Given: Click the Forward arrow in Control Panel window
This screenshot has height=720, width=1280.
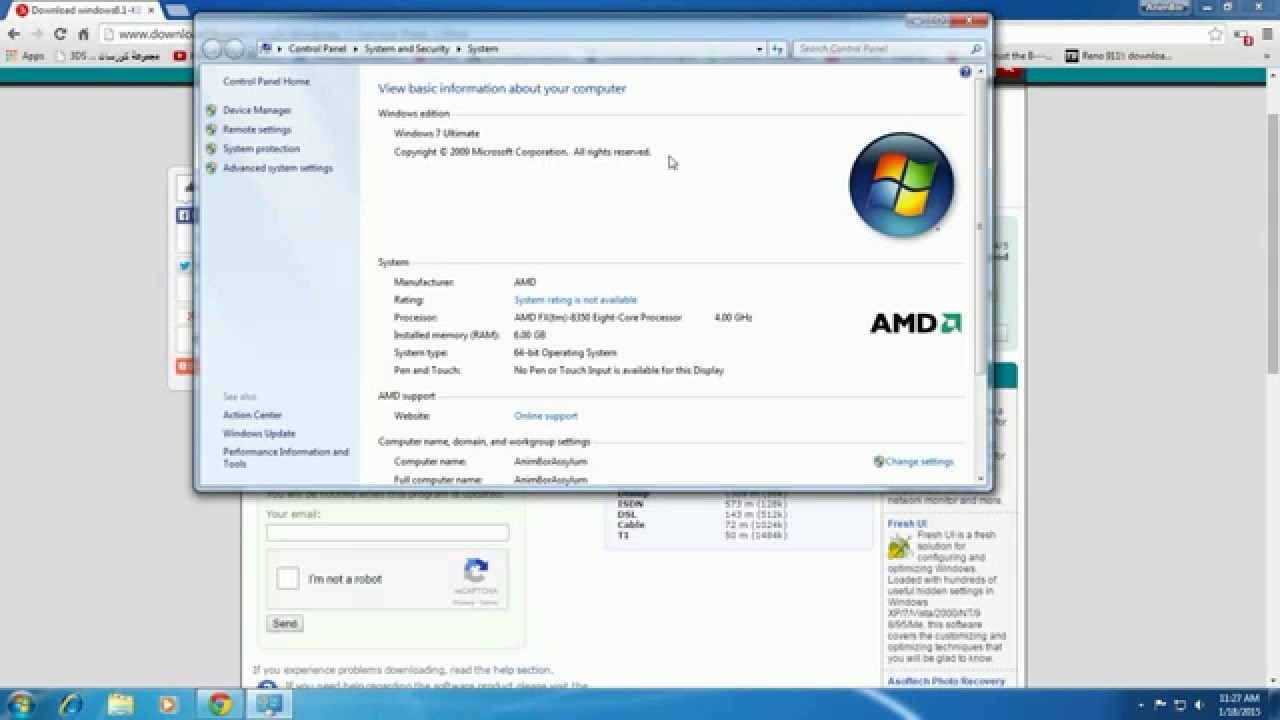Looking at the screenshot, I should click(234, 49).
